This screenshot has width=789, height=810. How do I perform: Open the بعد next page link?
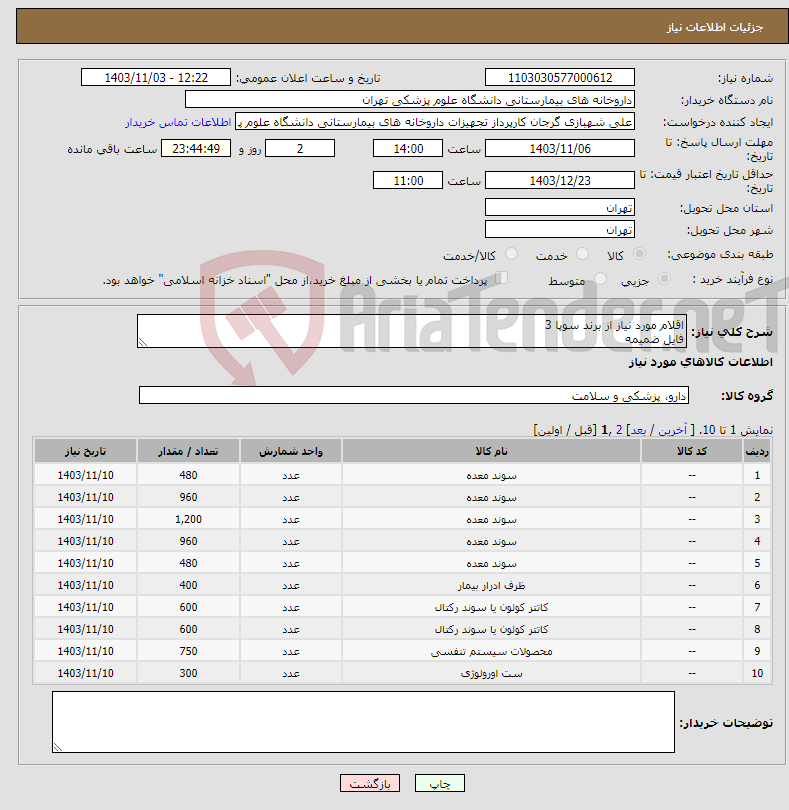(638, 430)
